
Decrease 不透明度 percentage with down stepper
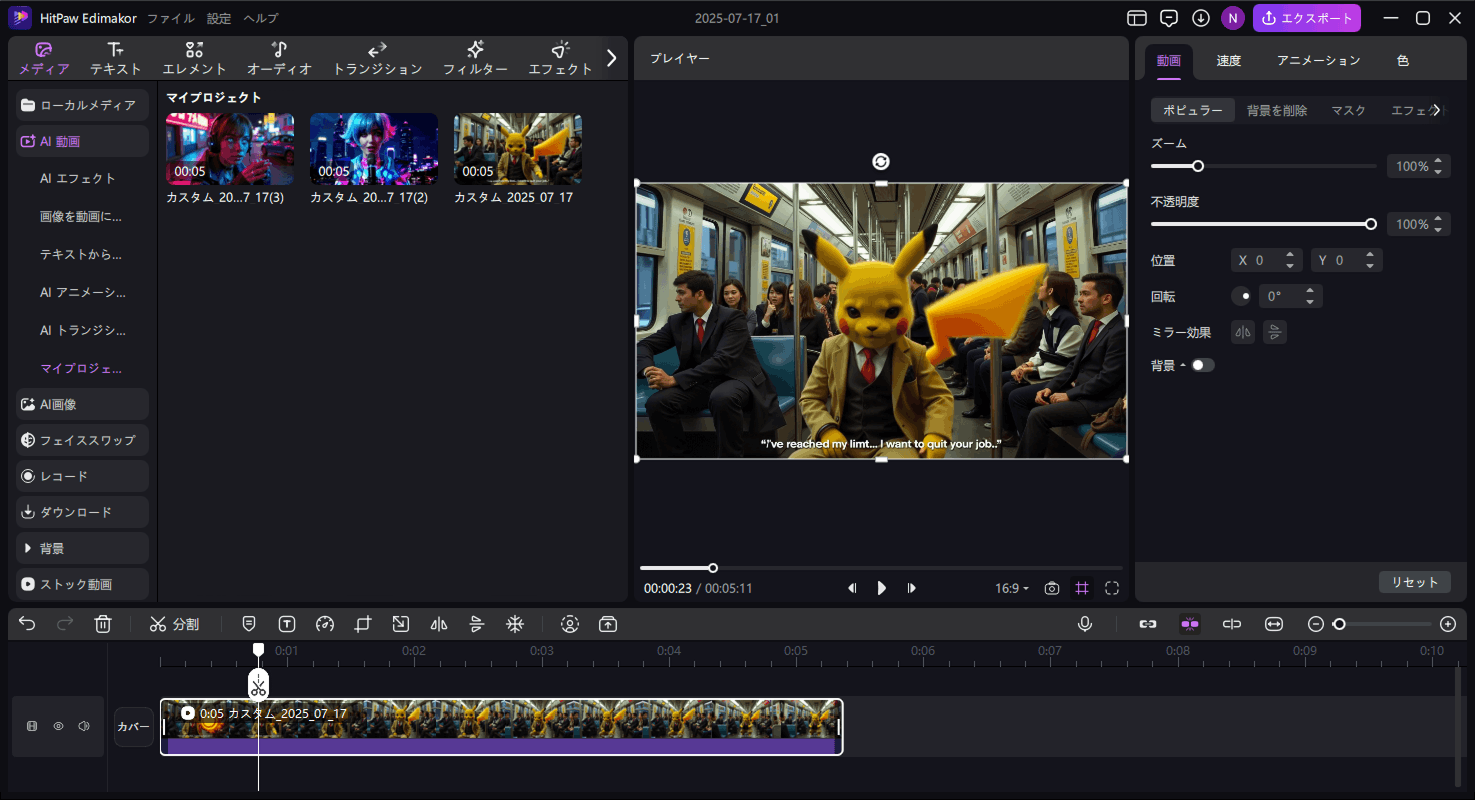coord(1438,229)
